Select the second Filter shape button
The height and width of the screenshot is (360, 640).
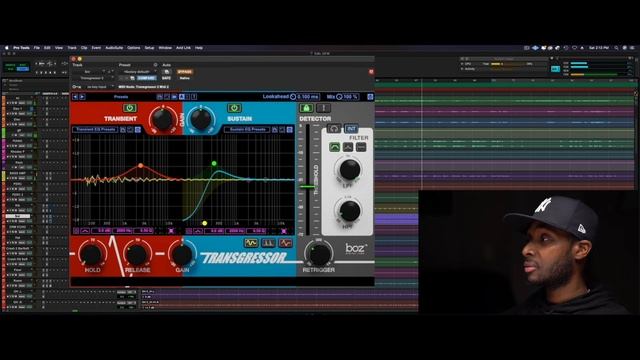(348, 147)
